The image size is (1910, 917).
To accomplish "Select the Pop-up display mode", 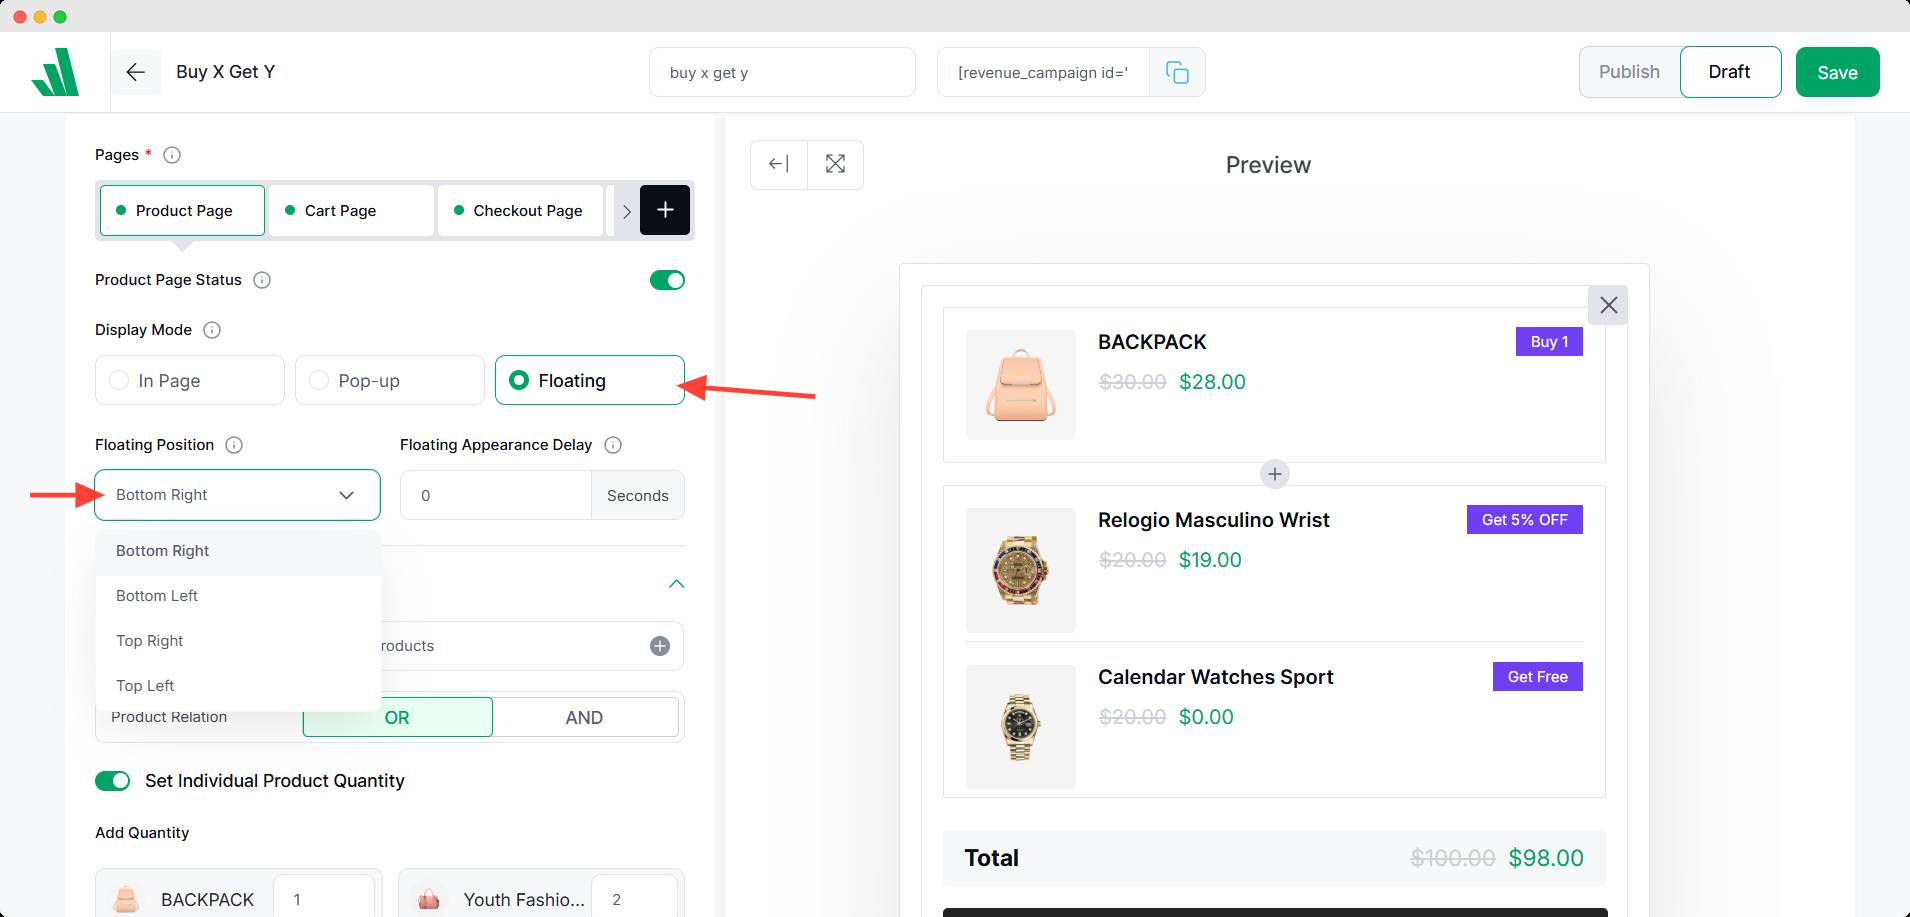I will coord(390,380).
